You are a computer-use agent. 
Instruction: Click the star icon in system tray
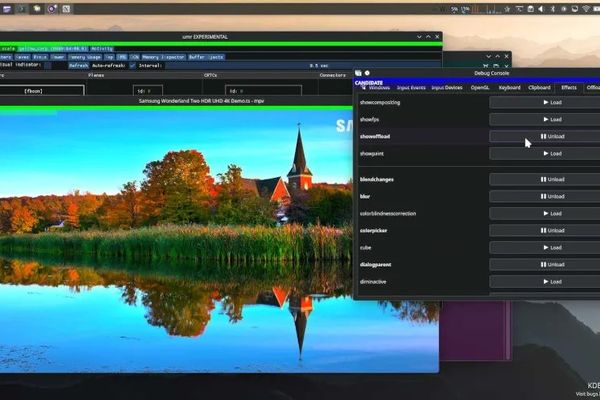click(x=507, y=9)
